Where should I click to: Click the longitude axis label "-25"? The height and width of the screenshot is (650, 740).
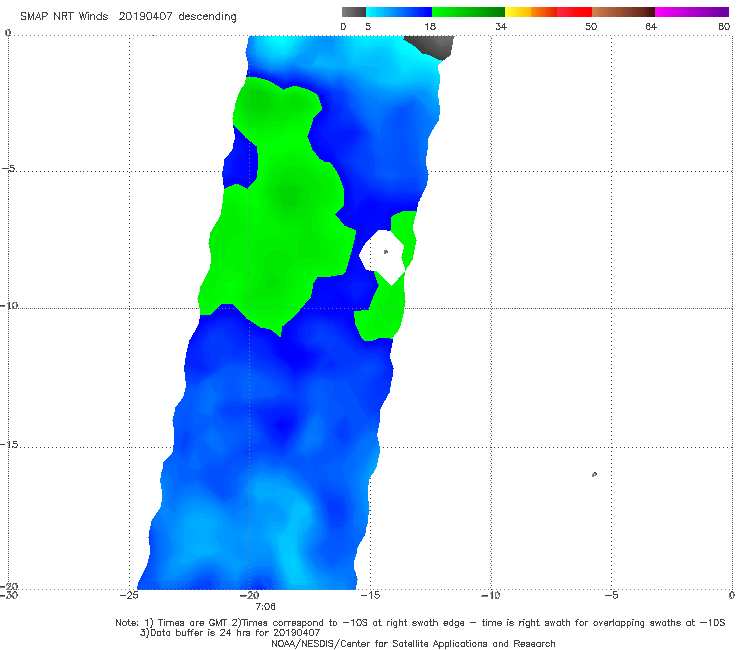tap(129, 595)
